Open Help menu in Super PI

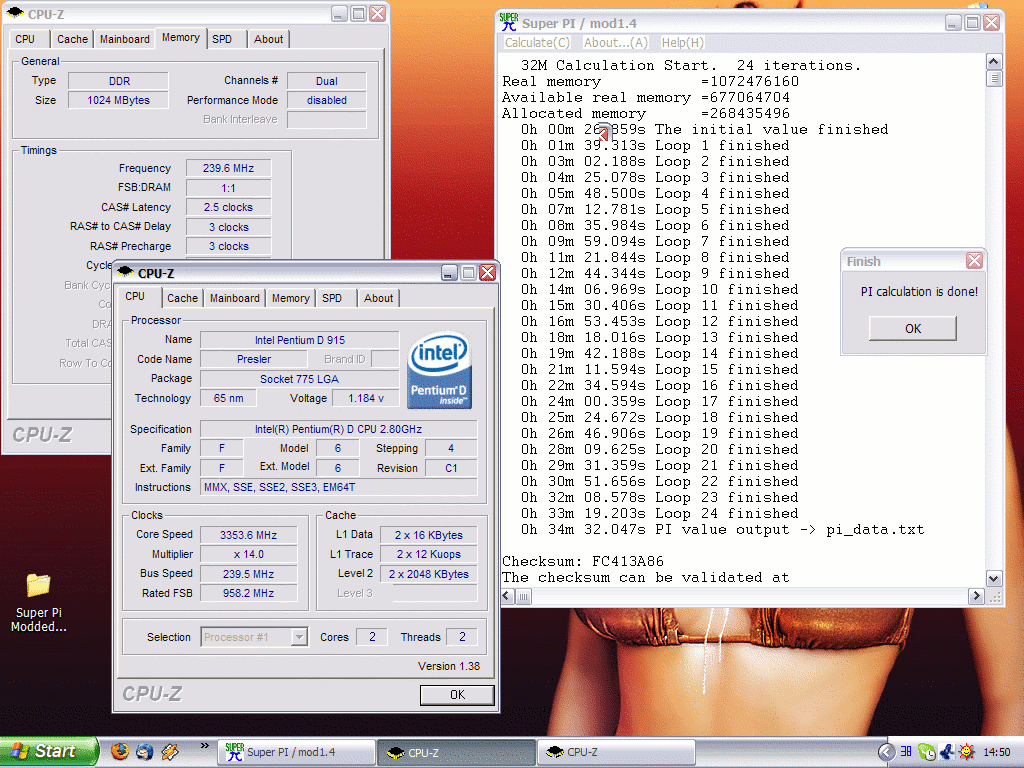[x=682, y=42]
